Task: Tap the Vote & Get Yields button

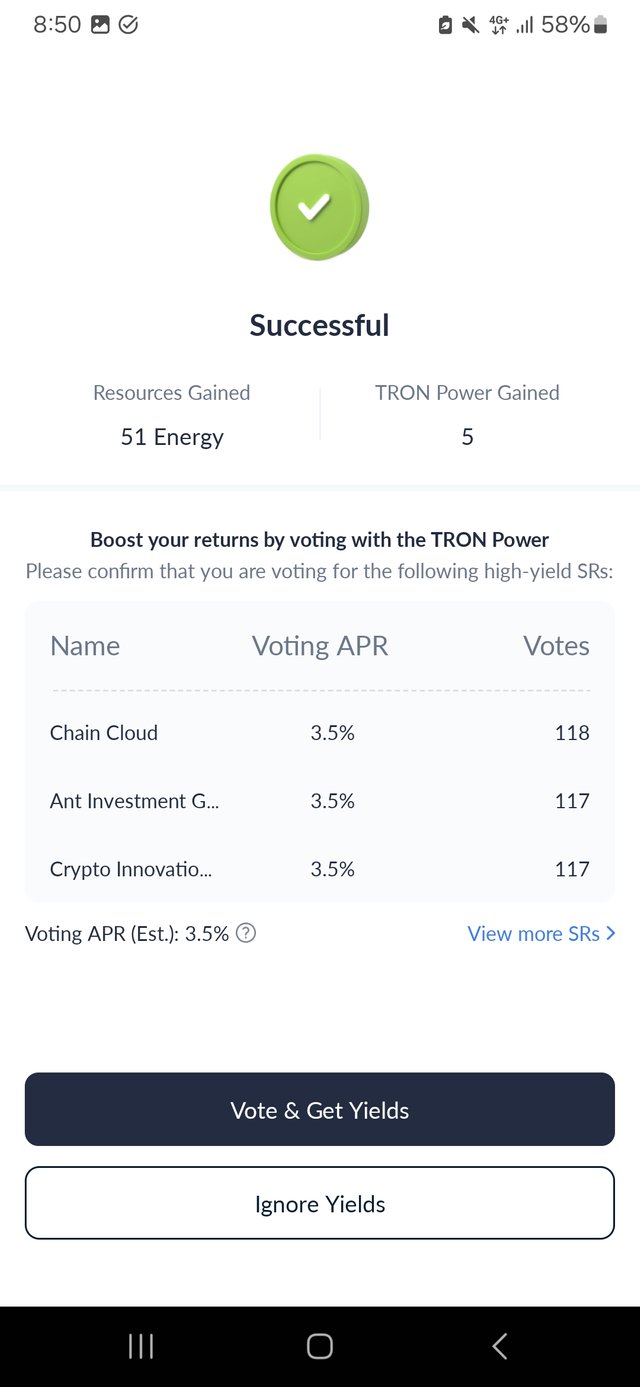Action: (x=320, y=1109)
